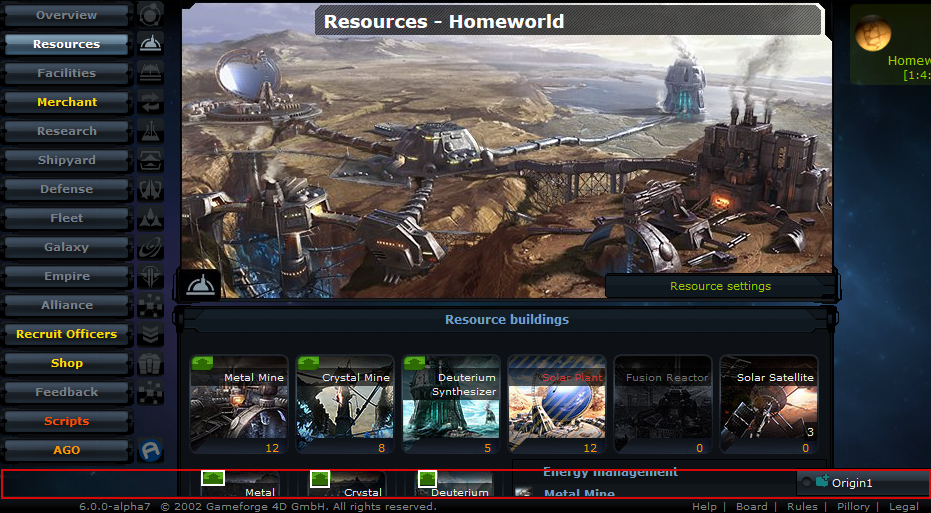Open the Empire menu
The height and width of the screenshot is (513, 931).
point(66,276)
